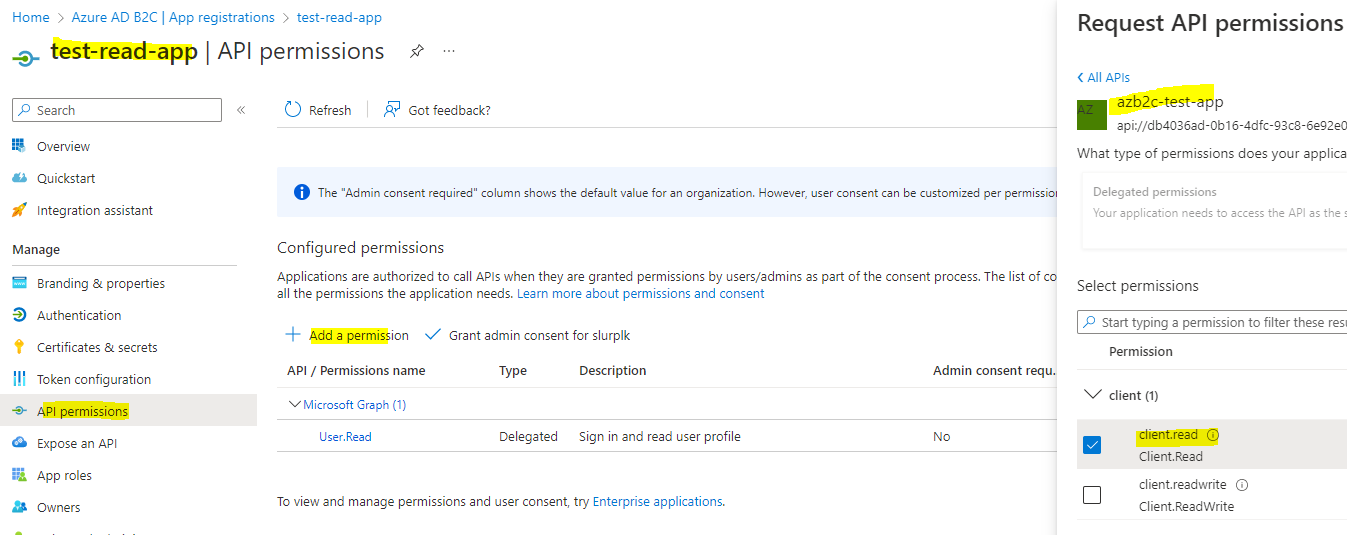Click the Type column header
This screenshot has width=1347, height=535.
point(513,370)
